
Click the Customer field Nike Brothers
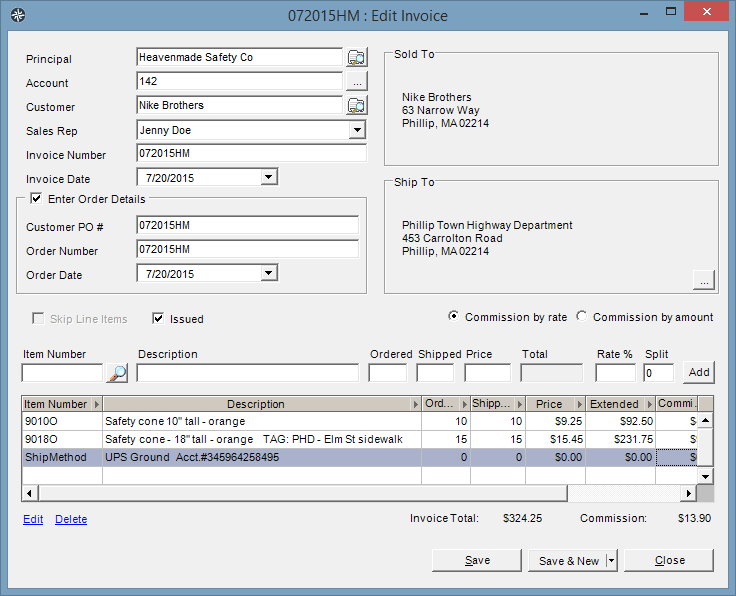(x=239, y=105)
